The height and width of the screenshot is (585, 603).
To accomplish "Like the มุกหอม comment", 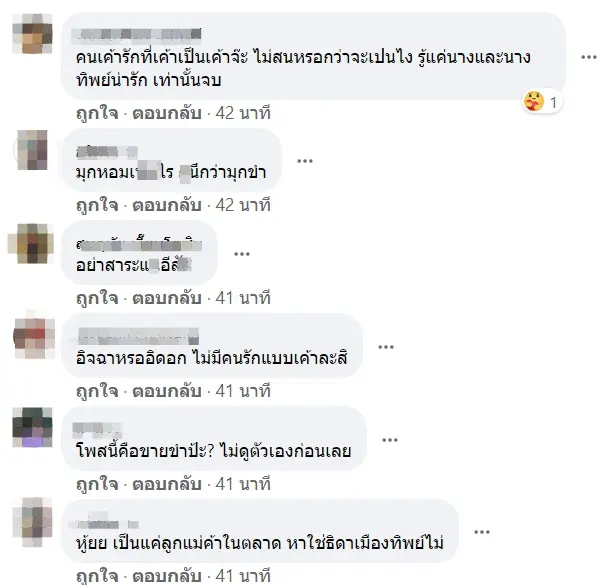I will [97, 205].
